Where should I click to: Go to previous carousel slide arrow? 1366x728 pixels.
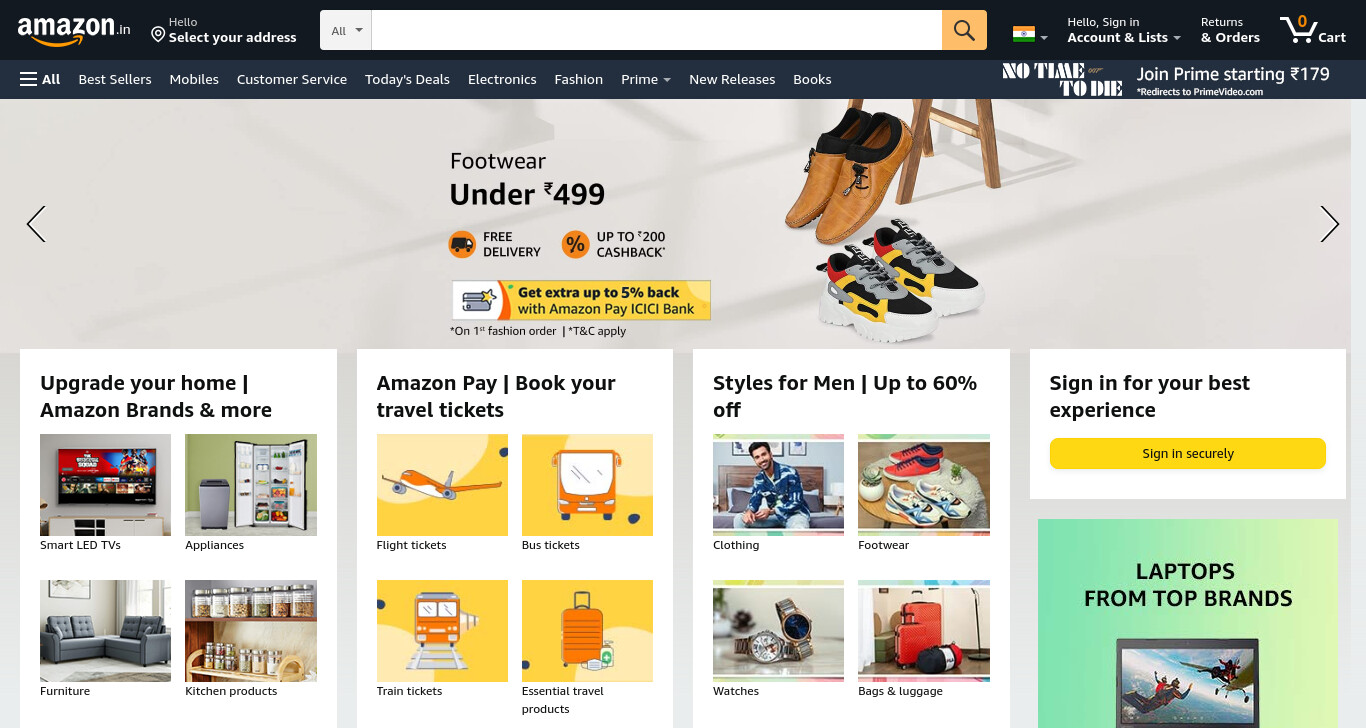click(x=36, y=224)
